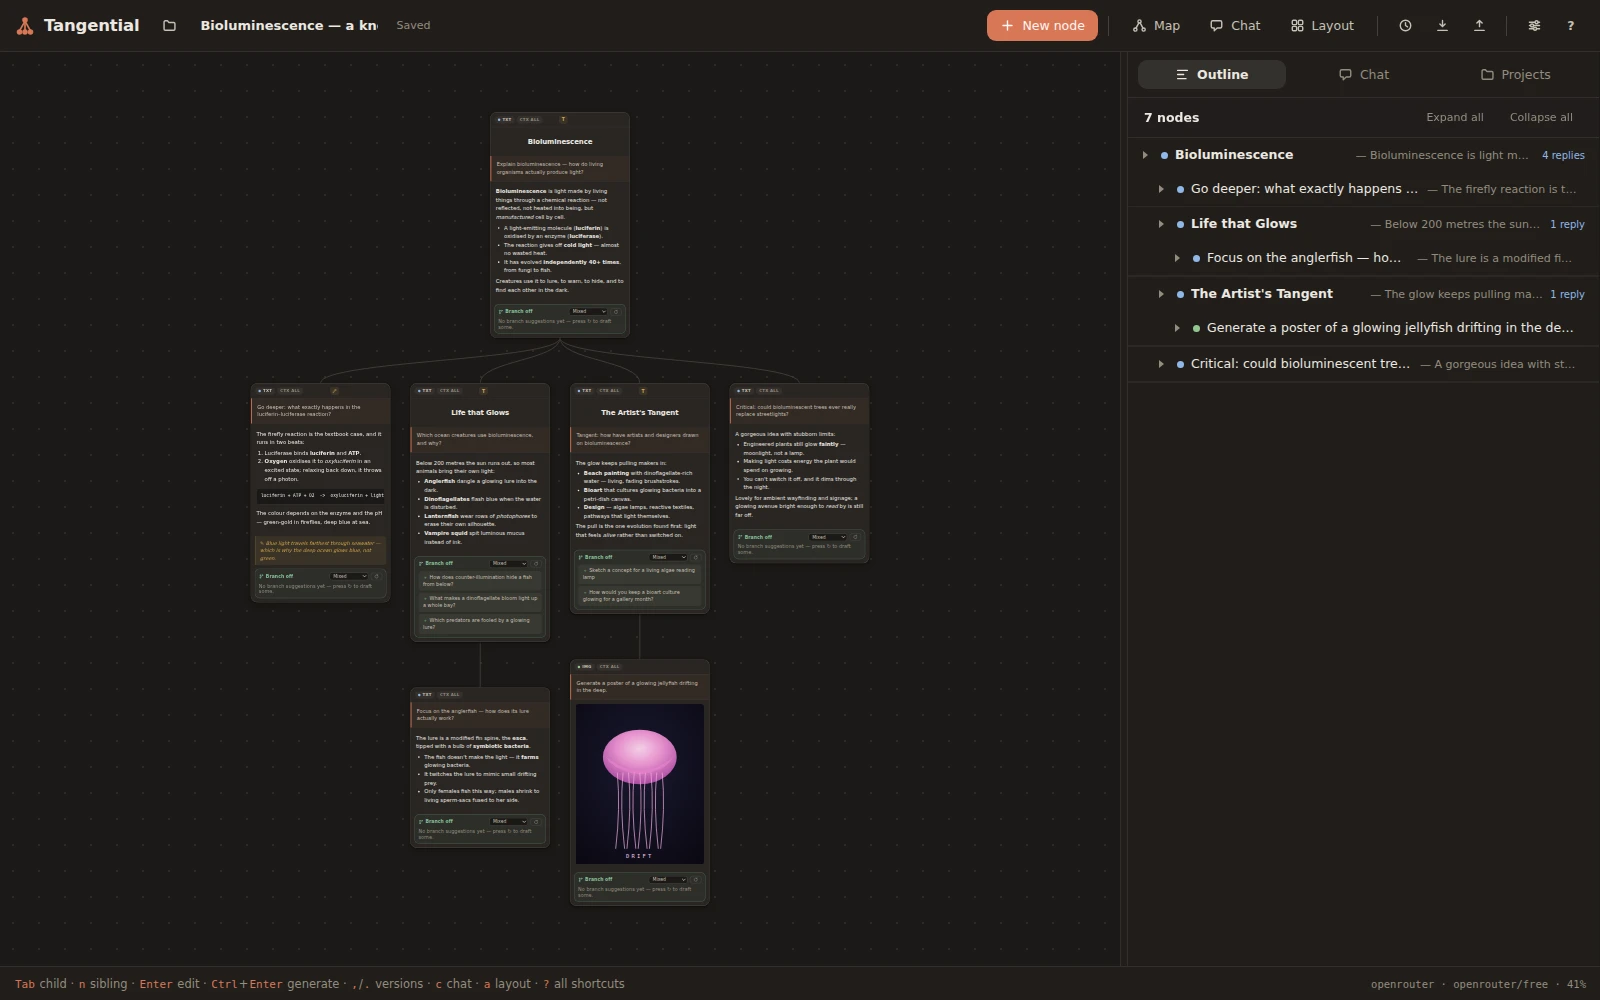Click suggestion 'How would you keep a bioart culture'
The image size is (1600, 1000).
[641, 595]
